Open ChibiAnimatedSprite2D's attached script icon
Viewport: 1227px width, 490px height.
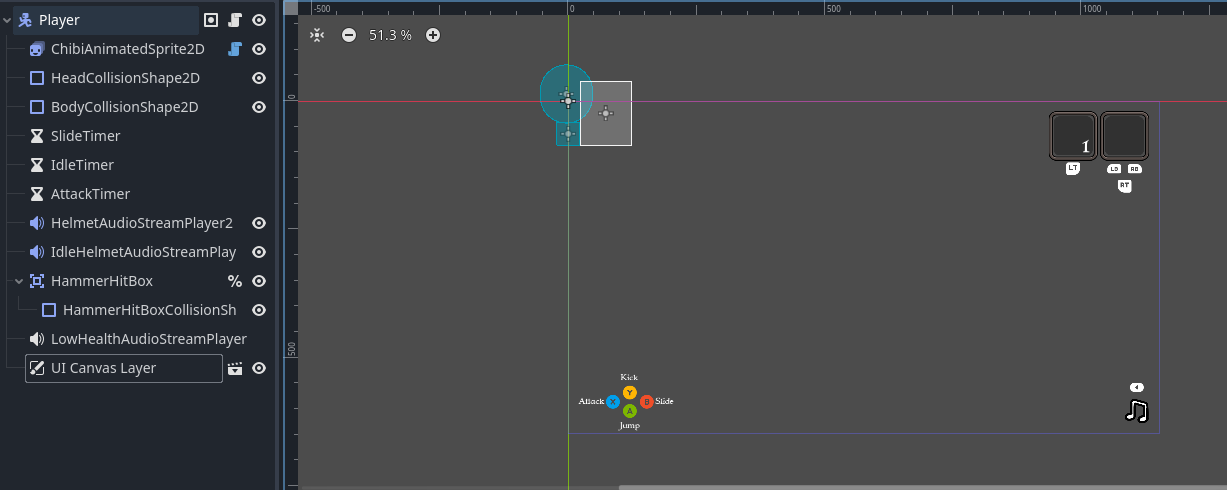pos(235,49)
